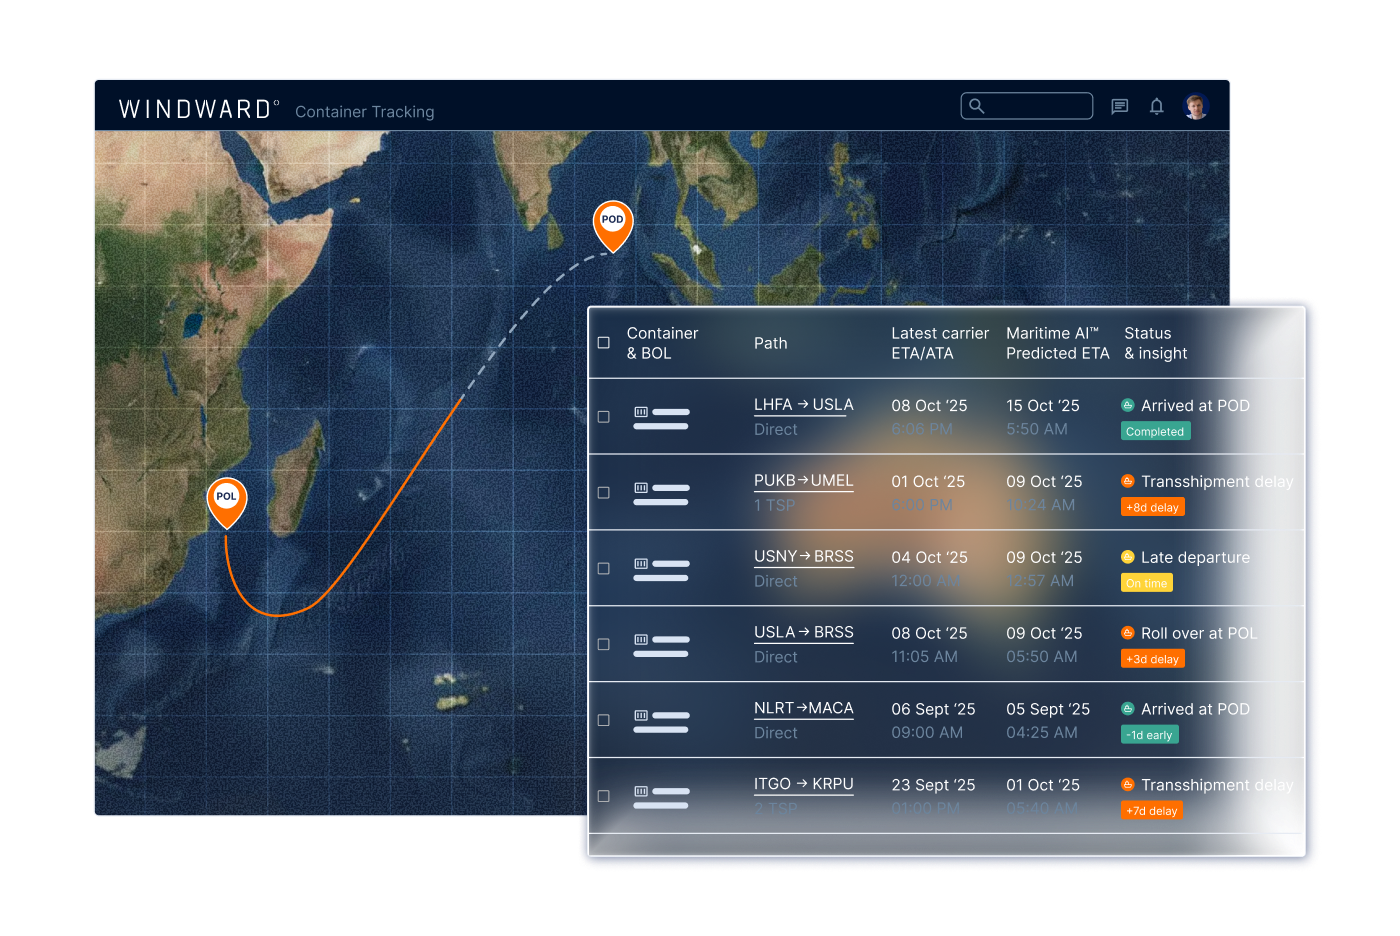This screenshot has width=1400, height=936.
Task: Click the container icon in the LHFA→USLA row
Action: pyautogui.click(x=640, y=411)
